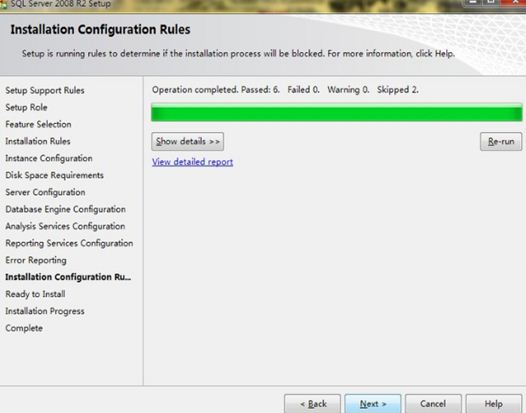Select Error Reporting step
This screenshot has width=526, height=413.
tap(36, 260)
